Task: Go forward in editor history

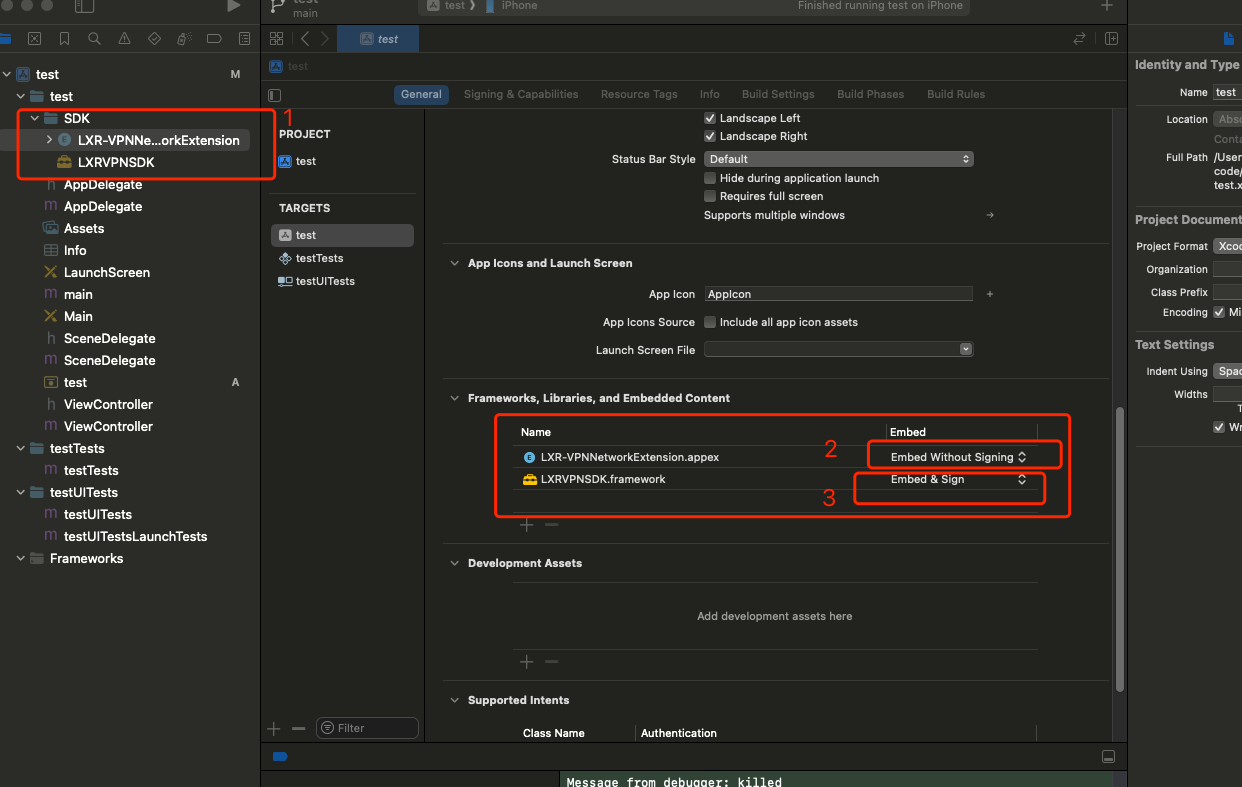Action: (324, 39)
